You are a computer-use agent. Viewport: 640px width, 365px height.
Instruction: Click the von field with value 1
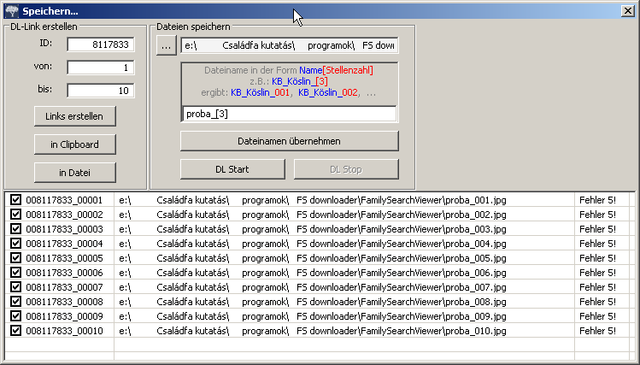(x=100, y=67)
